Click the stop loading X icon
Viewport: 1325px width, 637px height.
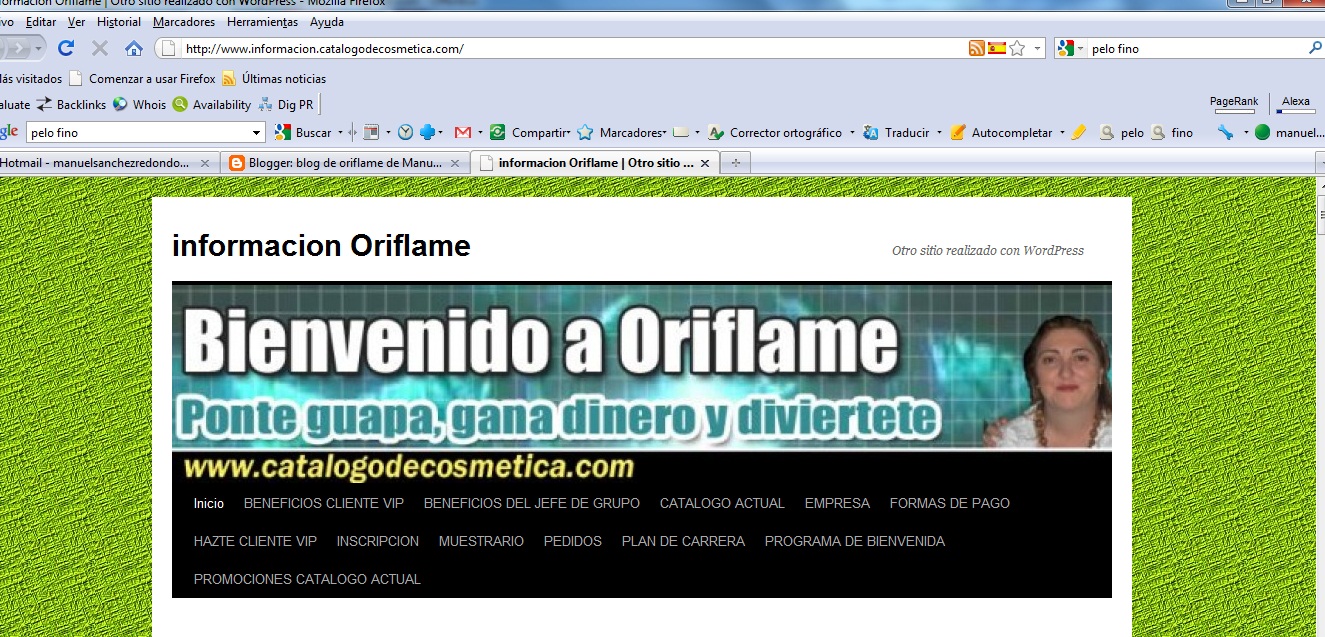coord(100,48)
